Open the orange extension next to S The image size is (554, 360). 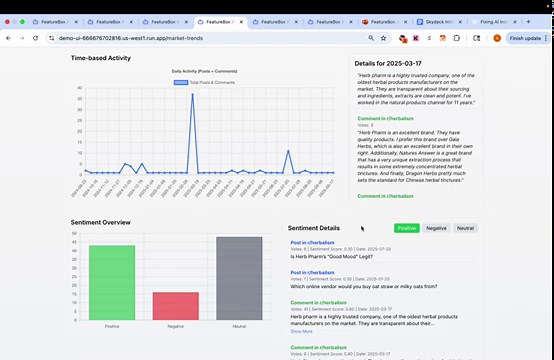coord(442,38)
